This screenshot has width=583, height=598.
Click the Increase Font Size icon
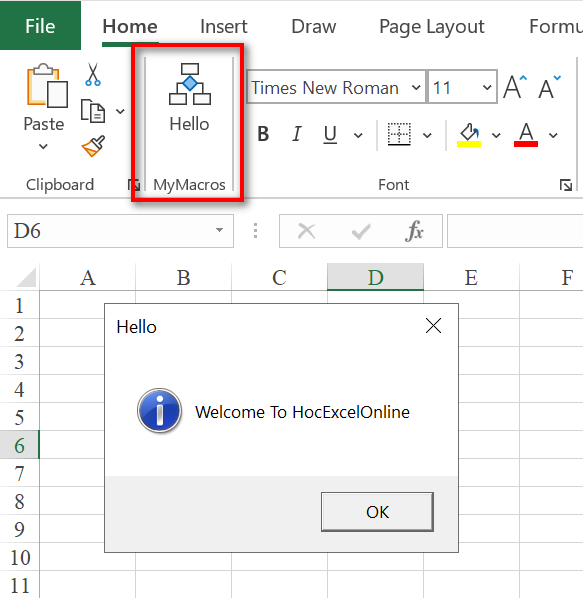pyautogui.click(x=515, y=87)
